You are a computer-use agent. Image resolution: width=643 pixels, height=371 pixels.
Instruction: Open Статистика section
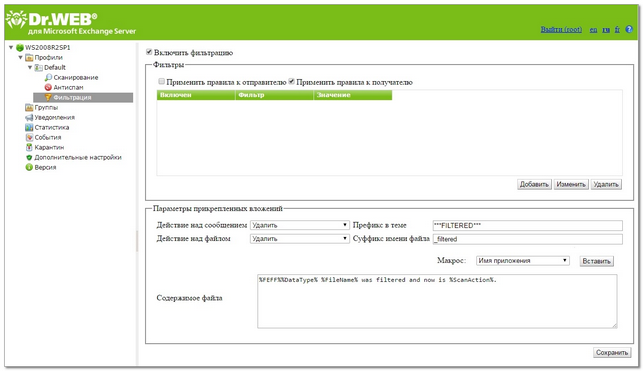click(52, 127)
